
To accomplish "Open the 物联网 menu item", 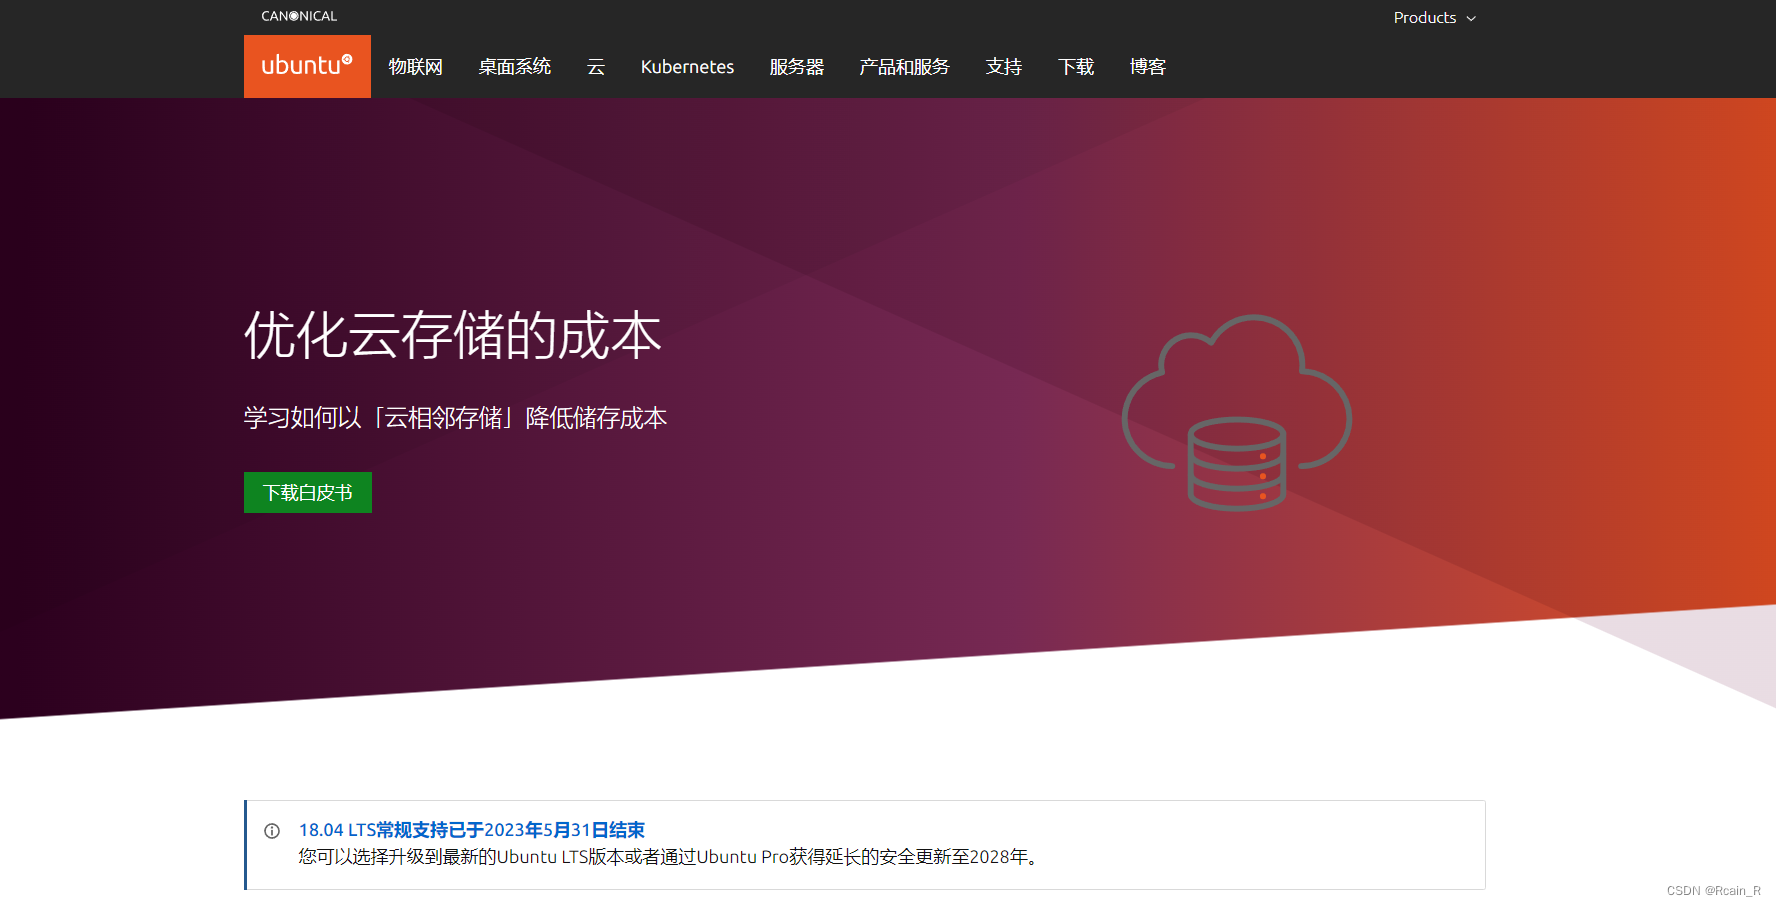I will click(415, 67).
